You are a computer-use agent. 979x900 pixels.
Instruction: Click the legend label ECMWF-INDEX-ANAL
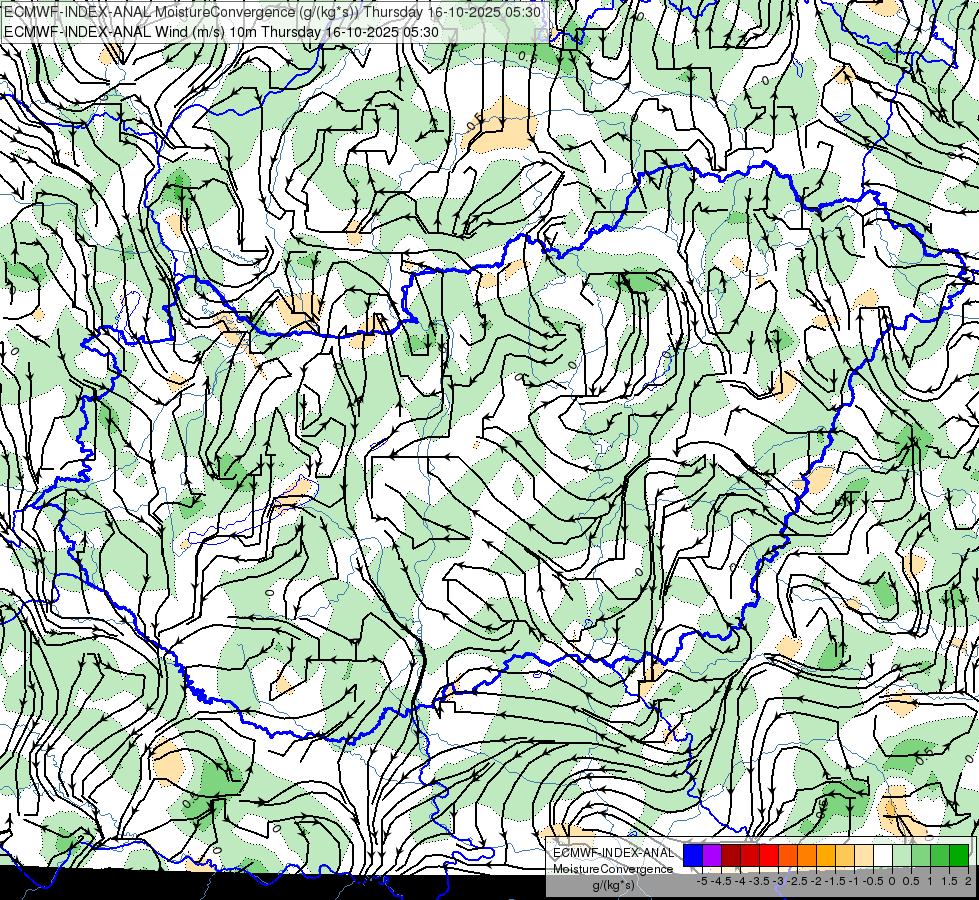point(613,853)
